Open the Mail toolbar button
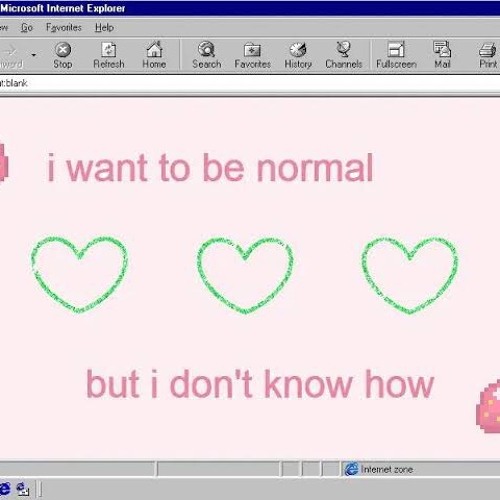500x500 pixels. click(x=442, y=55)
